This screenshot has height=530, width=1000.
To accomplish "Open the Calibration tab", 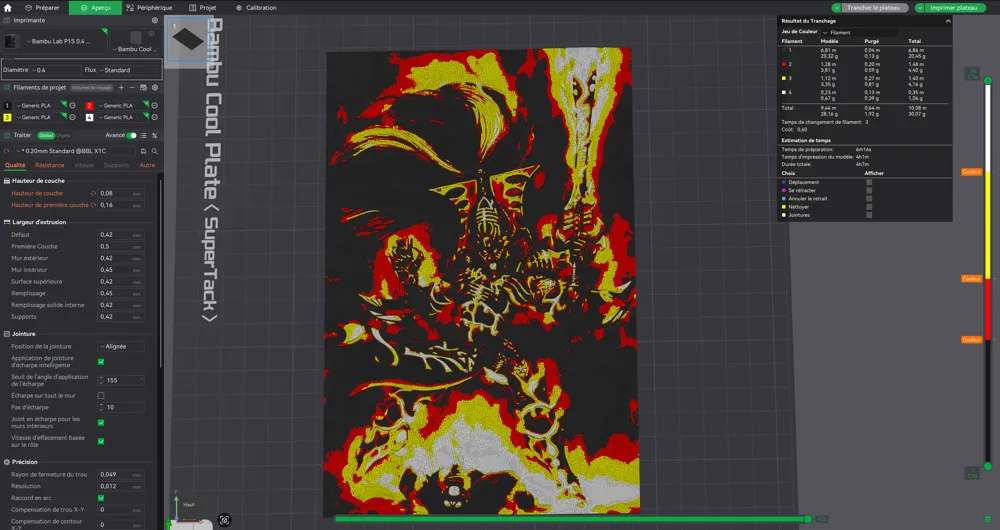I will [x=256, y=8].
